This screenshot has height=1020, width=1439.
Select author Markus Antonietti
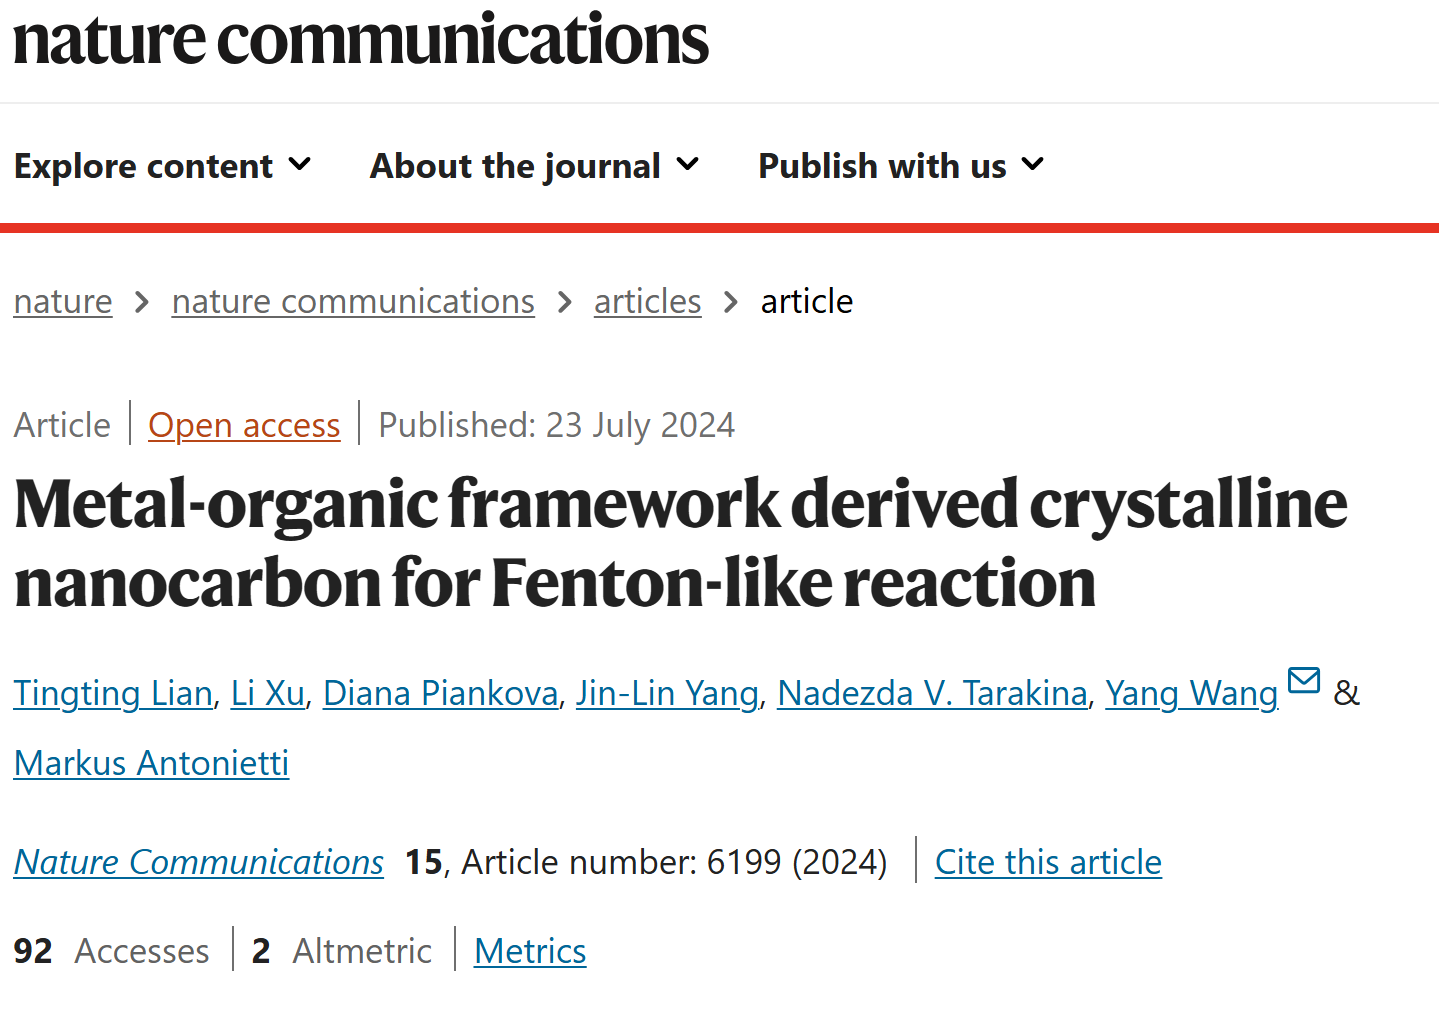[151, 763]
